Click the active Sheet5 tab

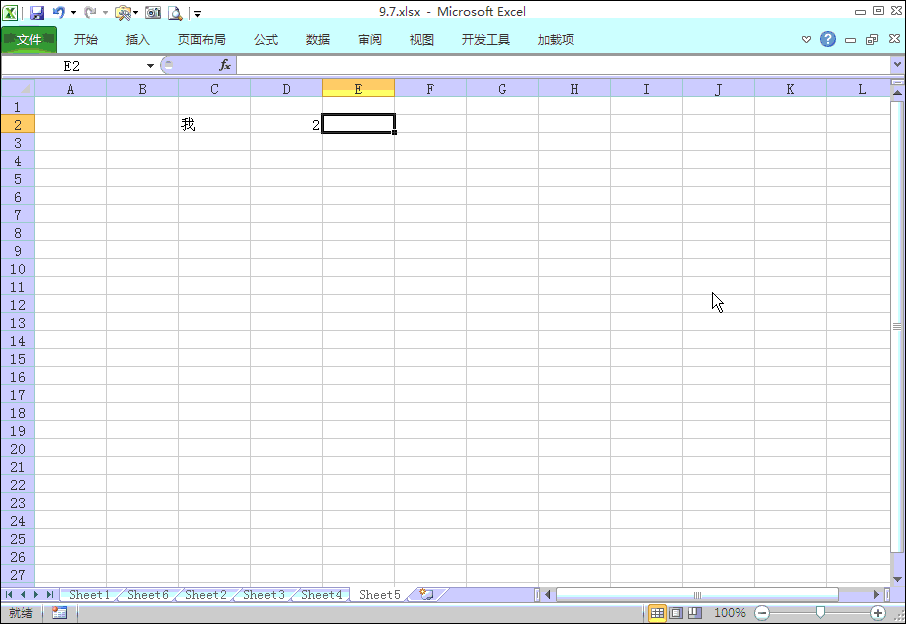click(380, 595)
